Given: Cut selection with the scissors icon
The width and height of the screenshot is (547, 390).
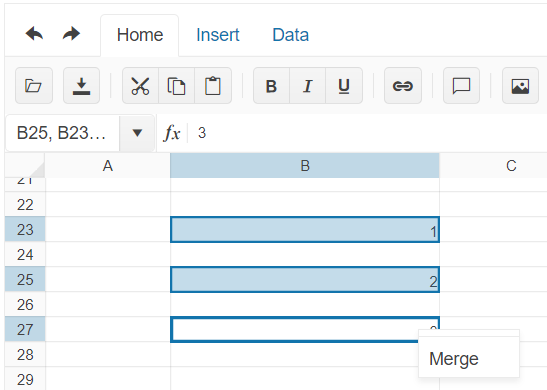Looking at the screenshot, I should pos(140,86).
